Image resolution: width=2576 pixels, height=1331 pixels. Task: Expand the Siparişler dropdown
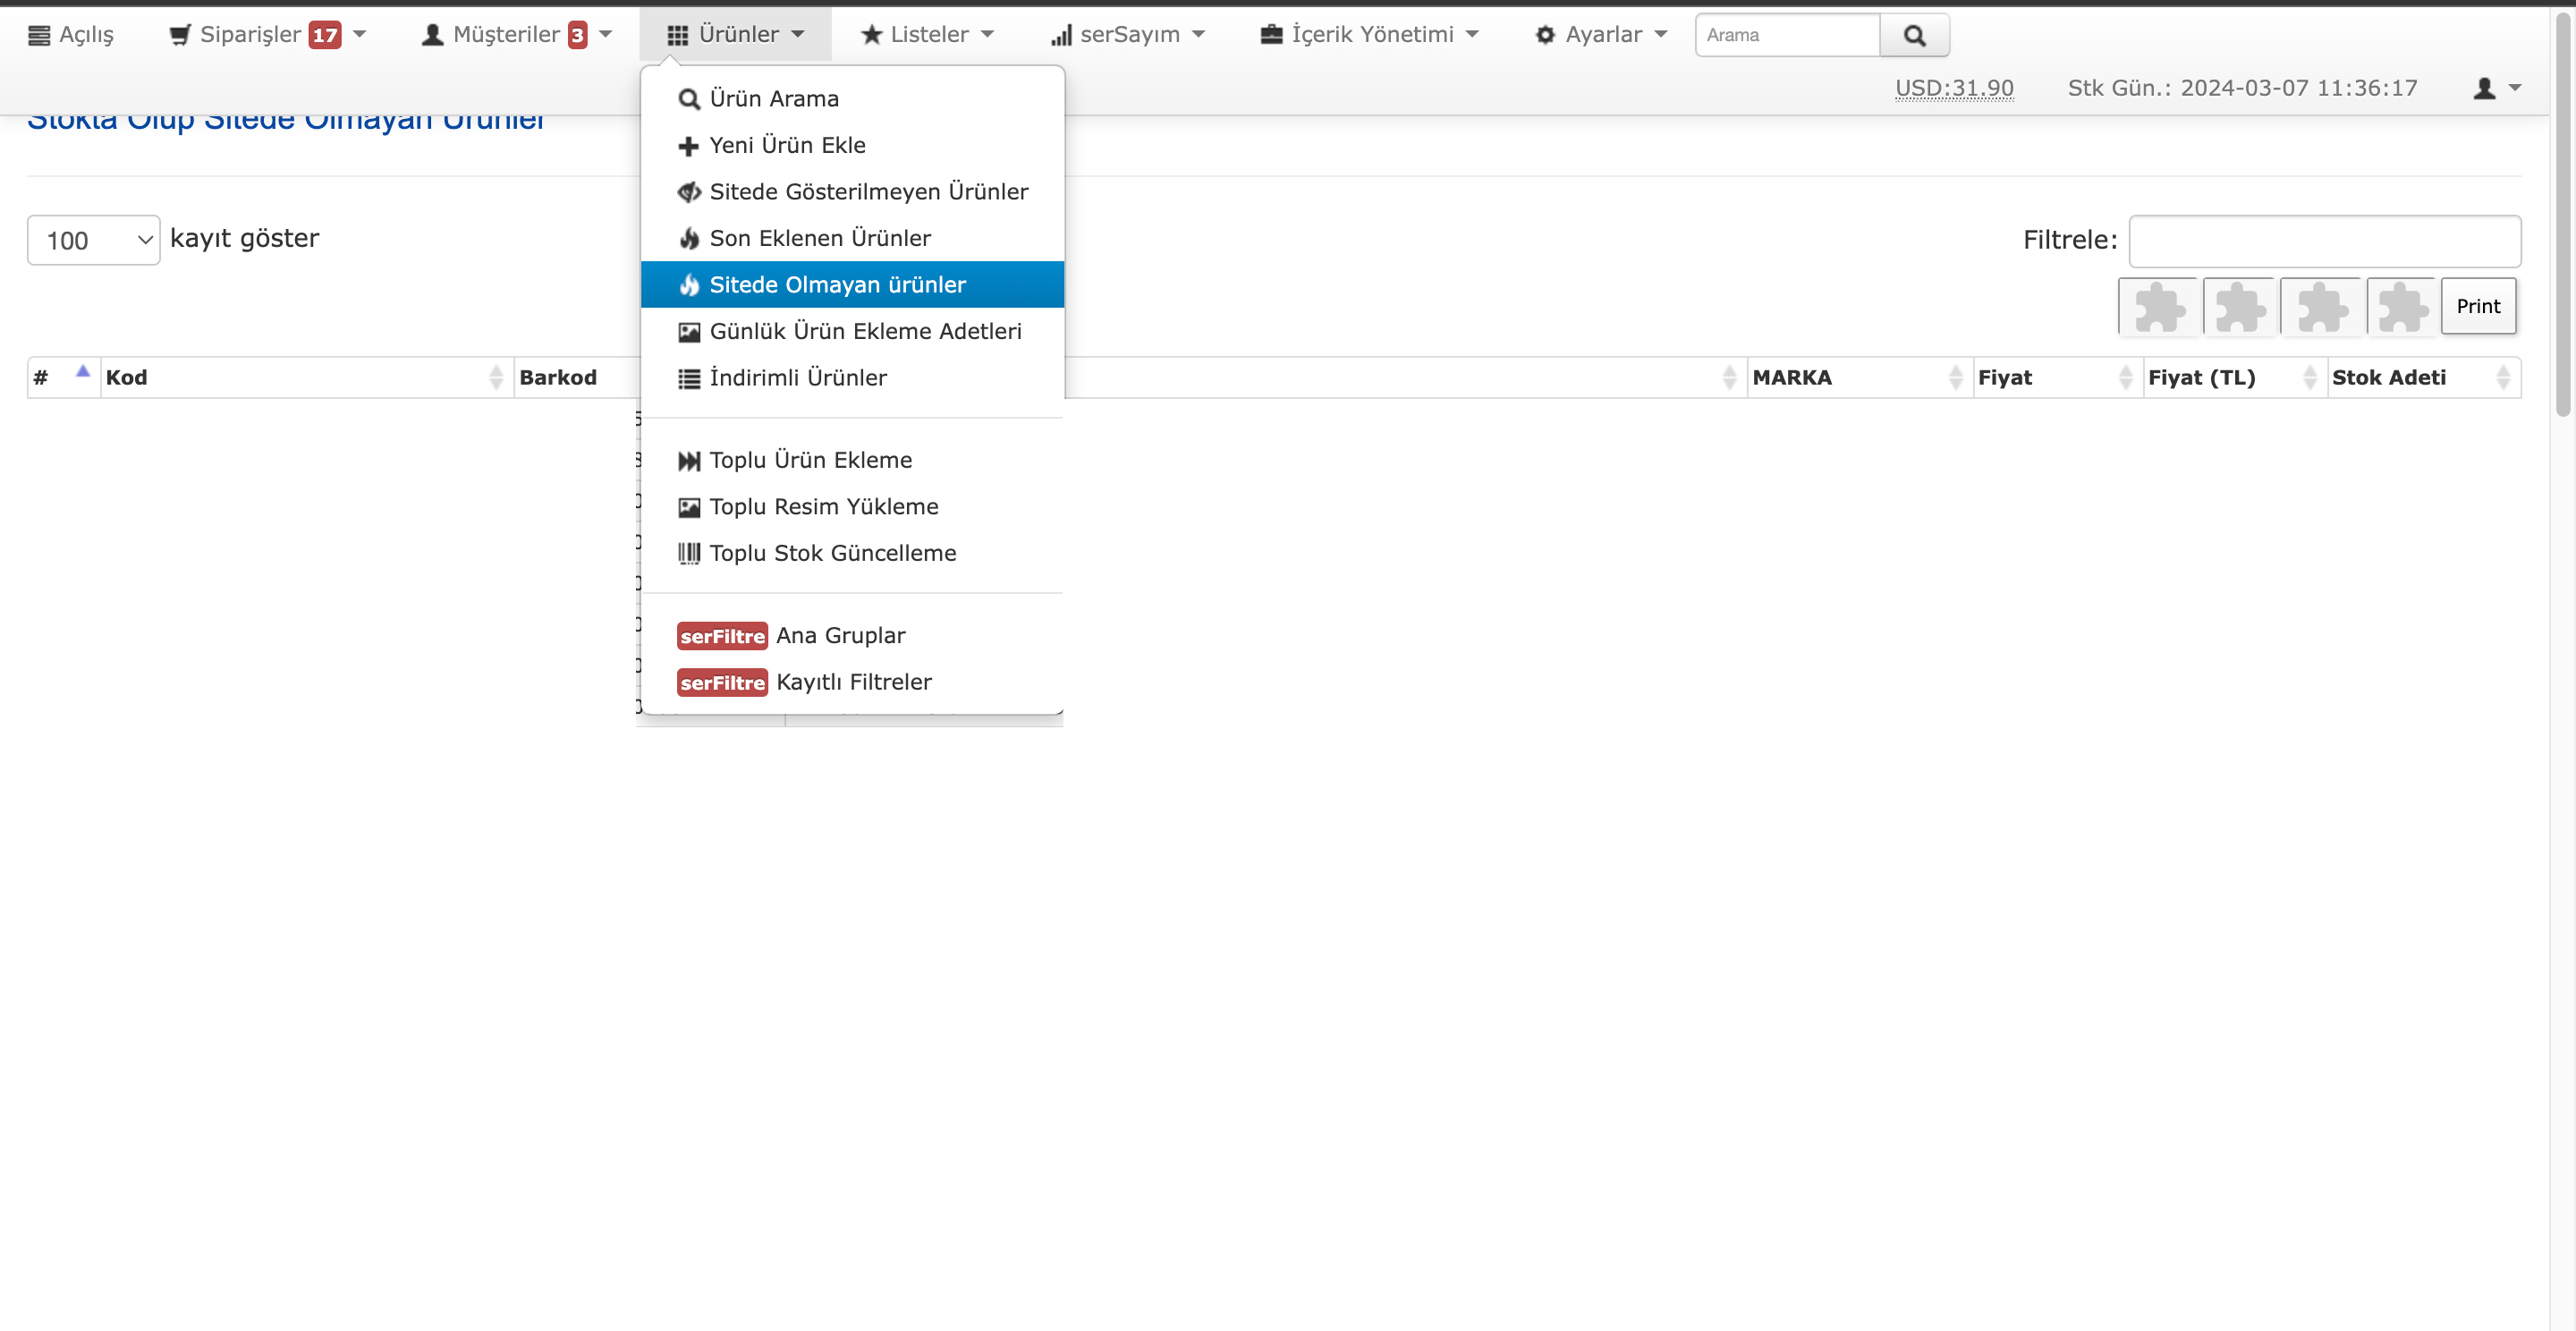[x=267, y=35]
